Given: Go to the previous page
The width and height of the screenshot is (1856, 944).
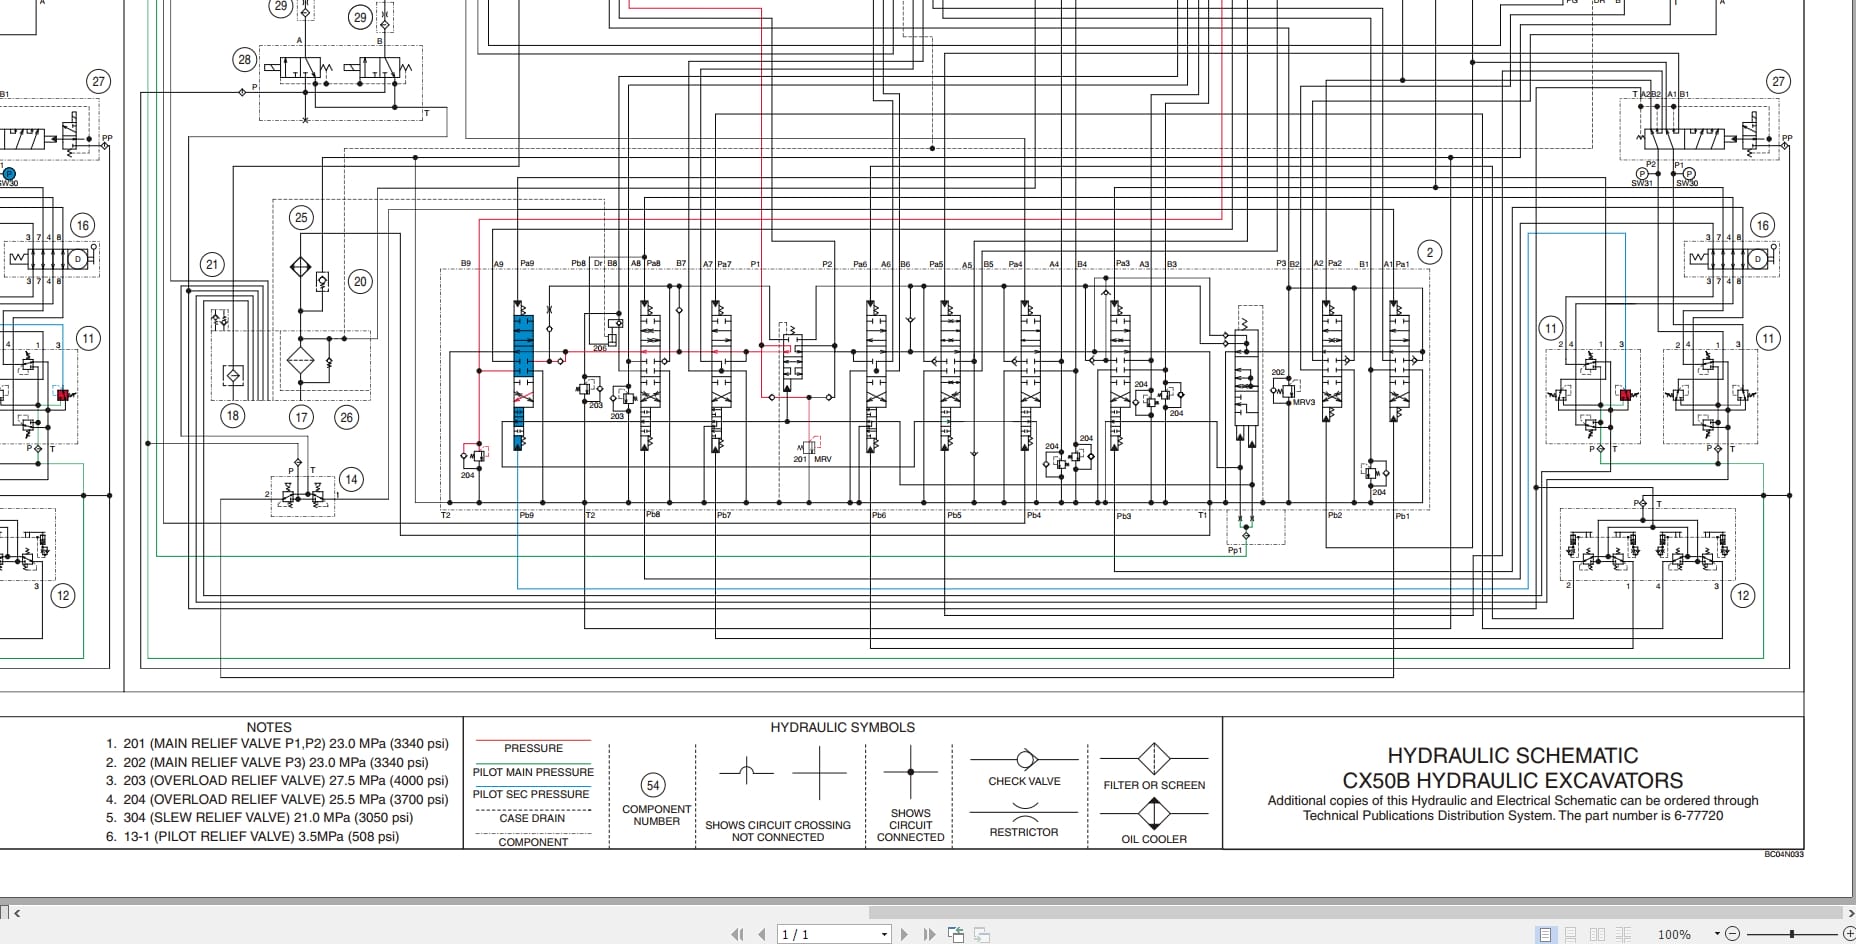Looking at the screenshot, I should tap(761, 933).
